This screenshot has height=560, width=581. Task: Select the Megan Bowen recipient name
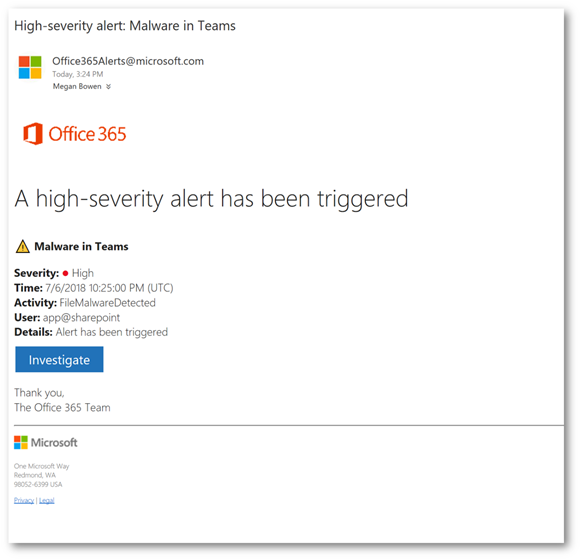77,86
